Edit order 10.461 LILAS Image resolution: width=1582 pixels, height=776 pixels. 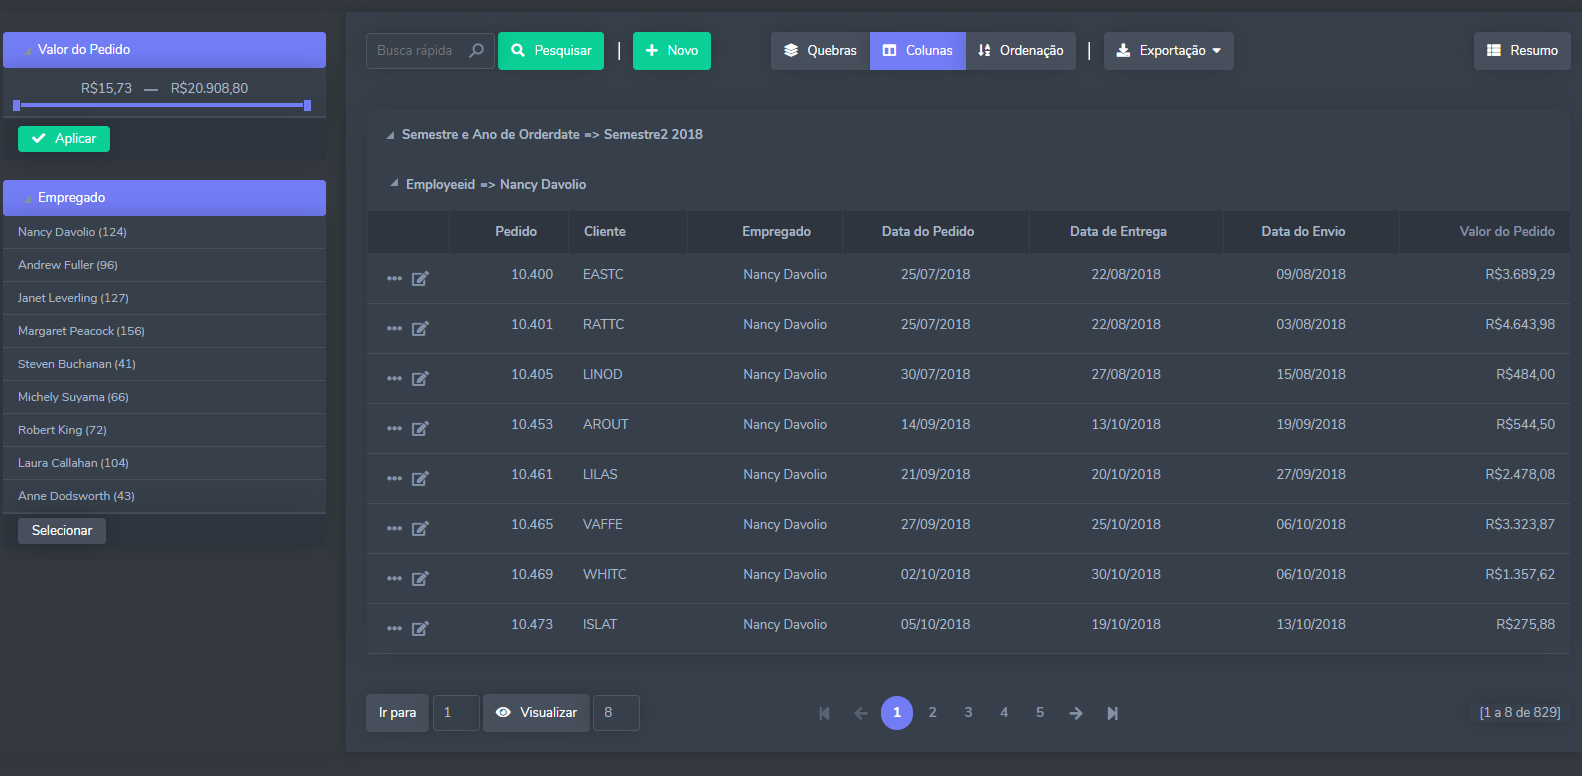[420, 478]
